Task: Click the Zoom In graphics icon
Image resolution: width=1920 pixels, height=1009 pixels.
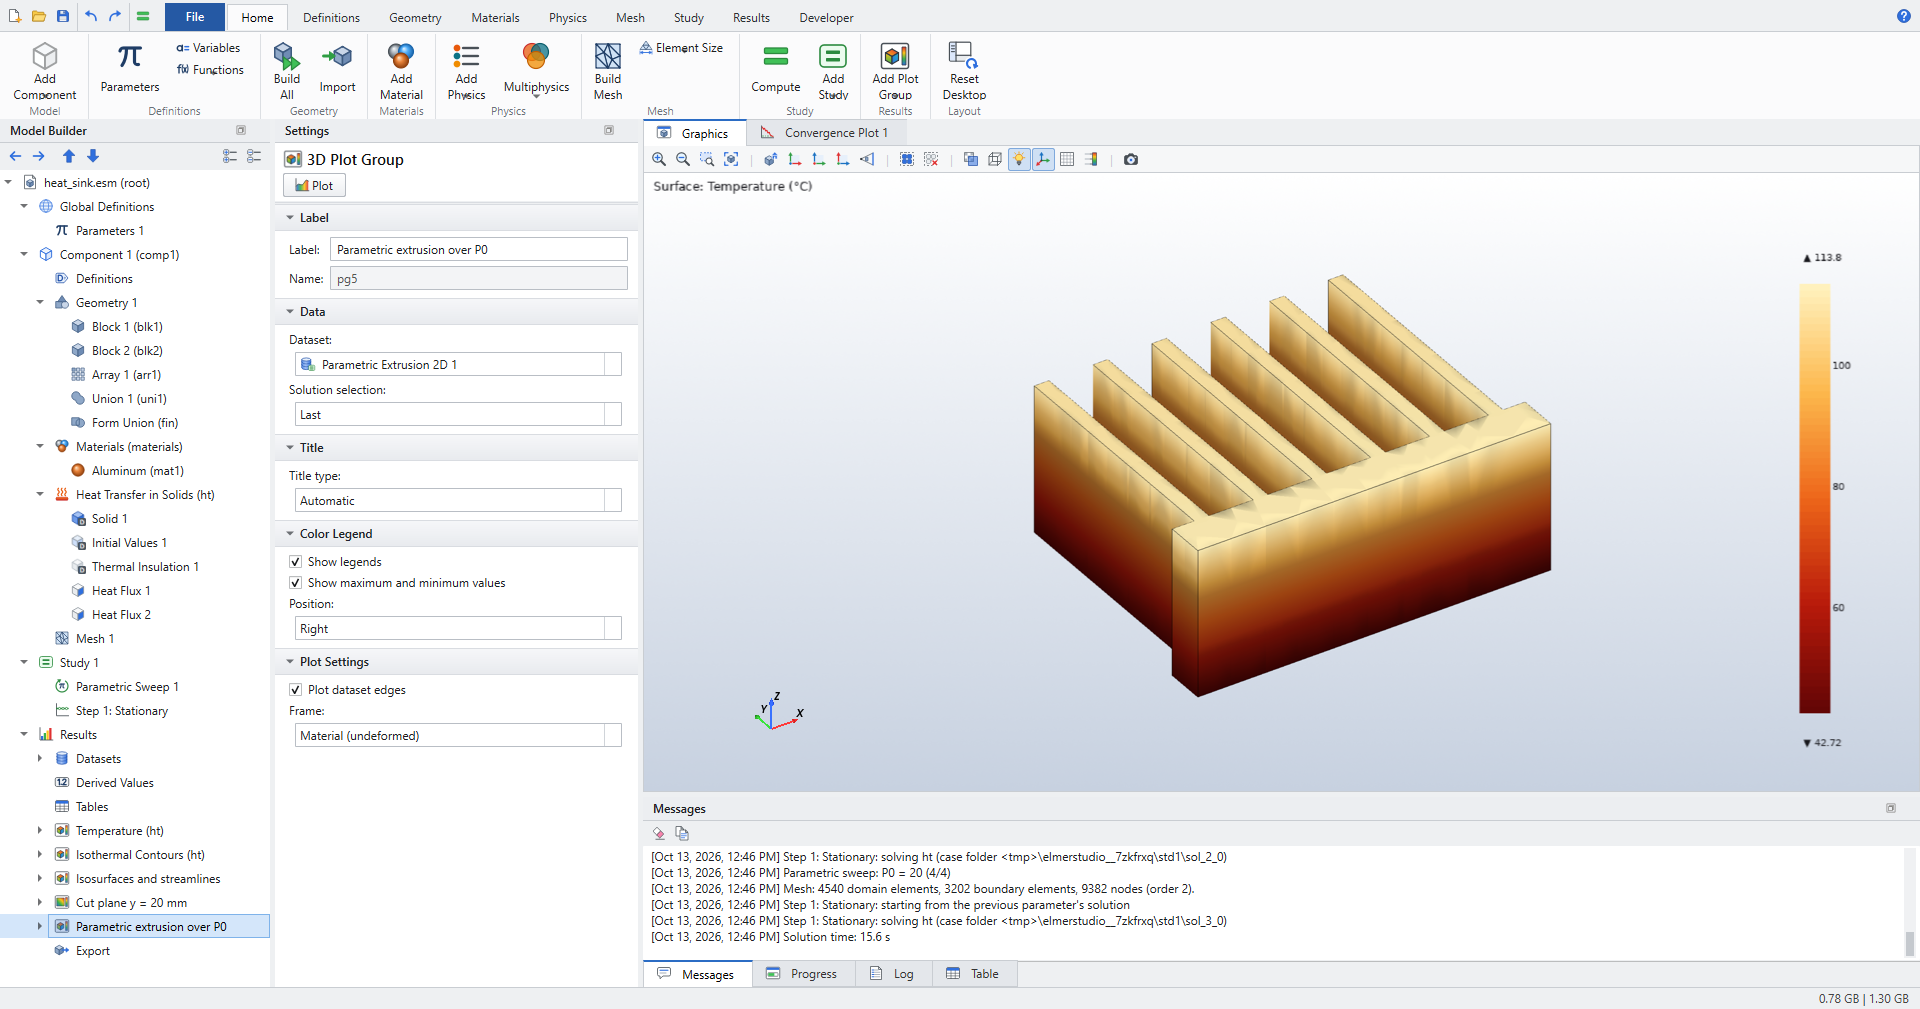Action: pos(659,159)
